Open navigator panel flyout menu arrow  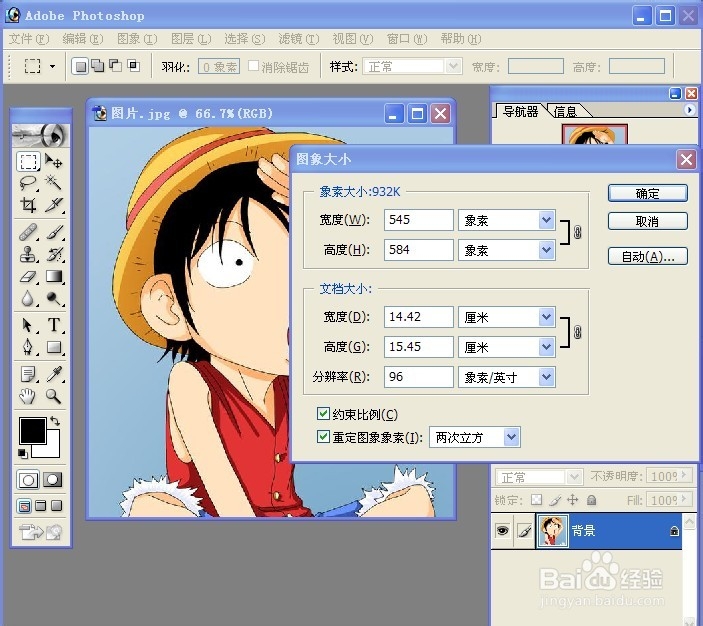(690, 109)
